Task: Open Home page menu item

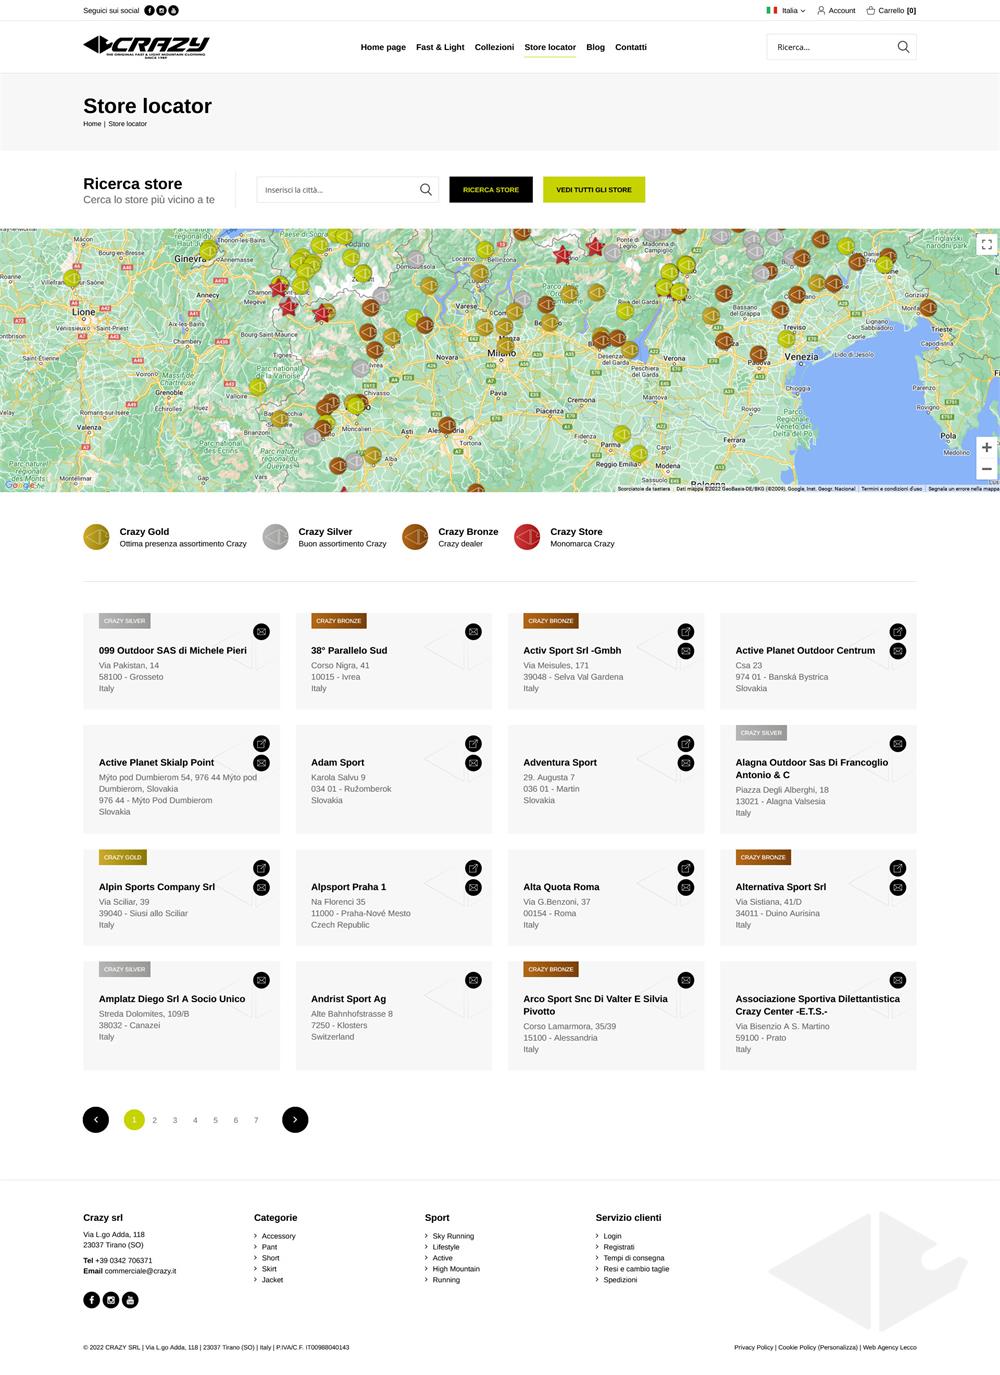Action: click(383, 47)
